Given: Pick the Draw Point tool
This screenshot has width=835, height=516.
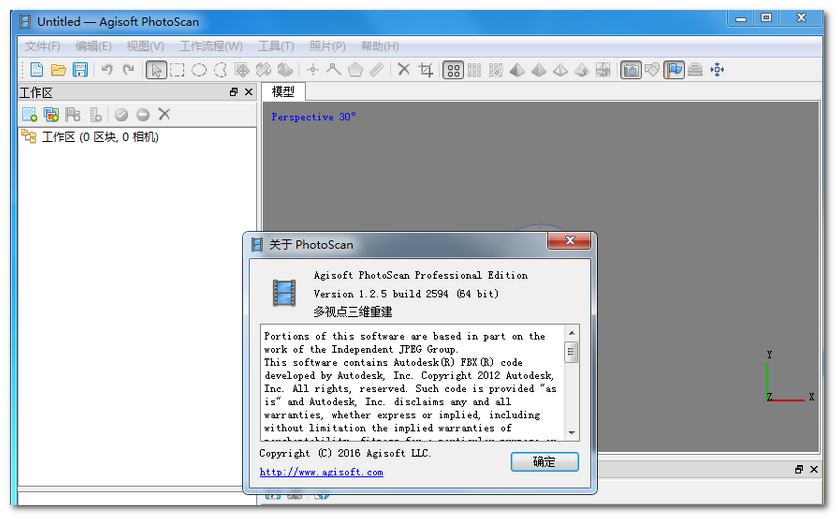Looking at the screenshot, I should pos(313,70).
